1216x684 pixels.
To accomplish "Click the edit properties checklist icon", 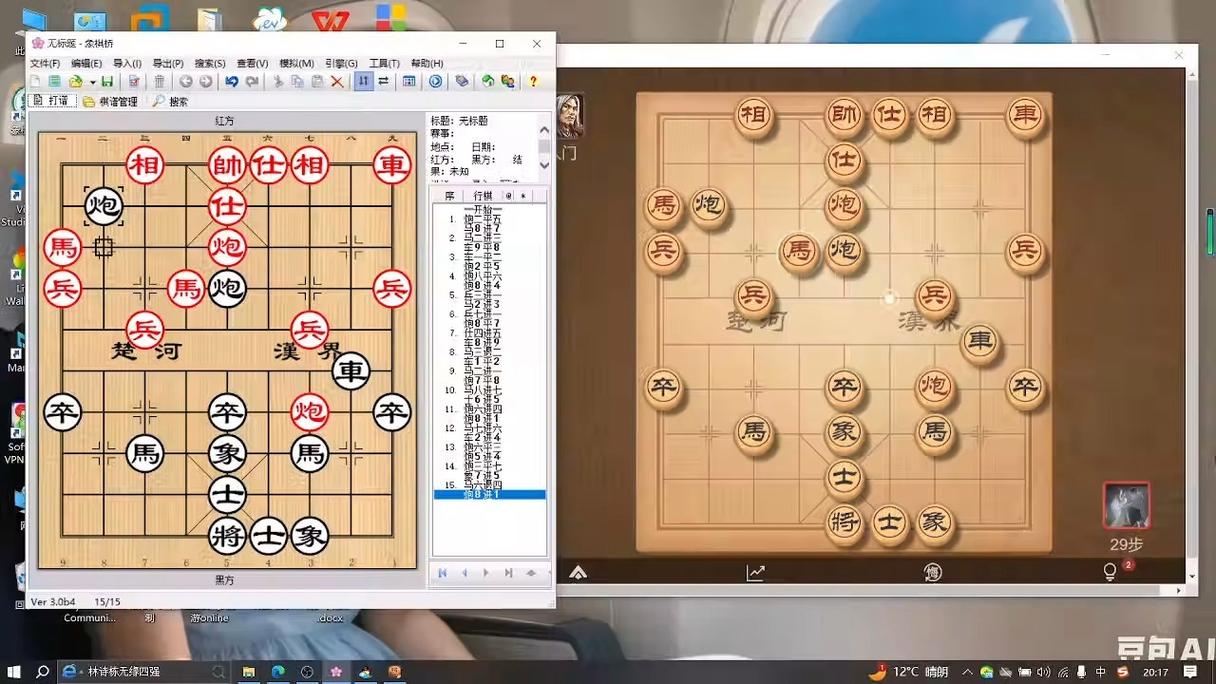I will coord(134,81).
